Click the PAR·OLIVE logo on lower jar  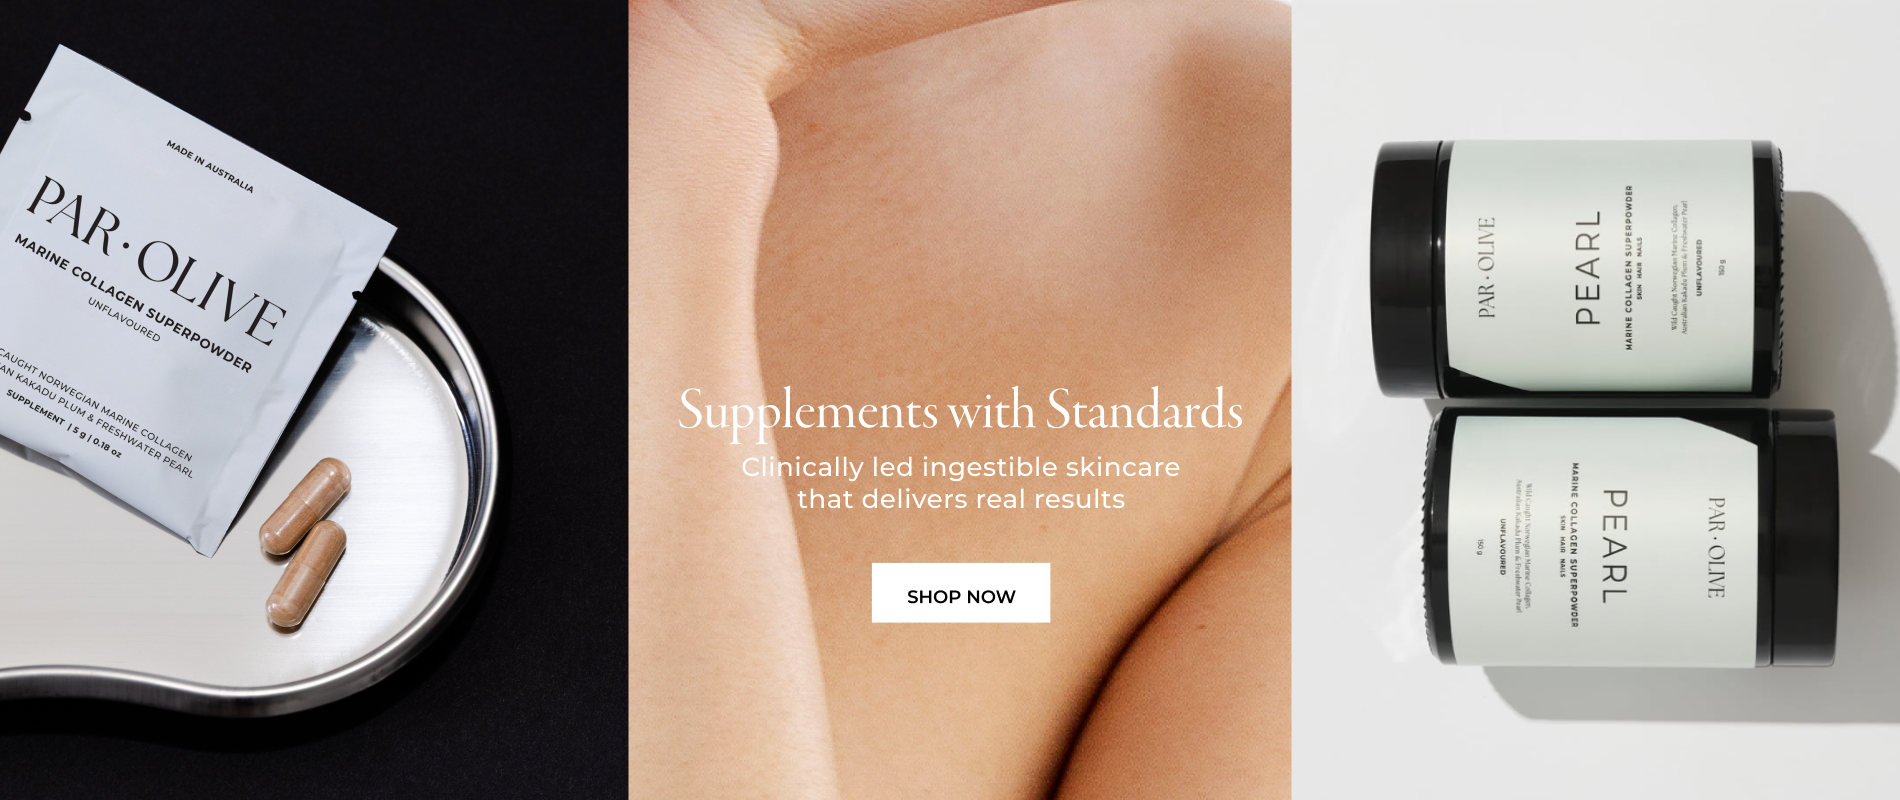(1716, 547)
